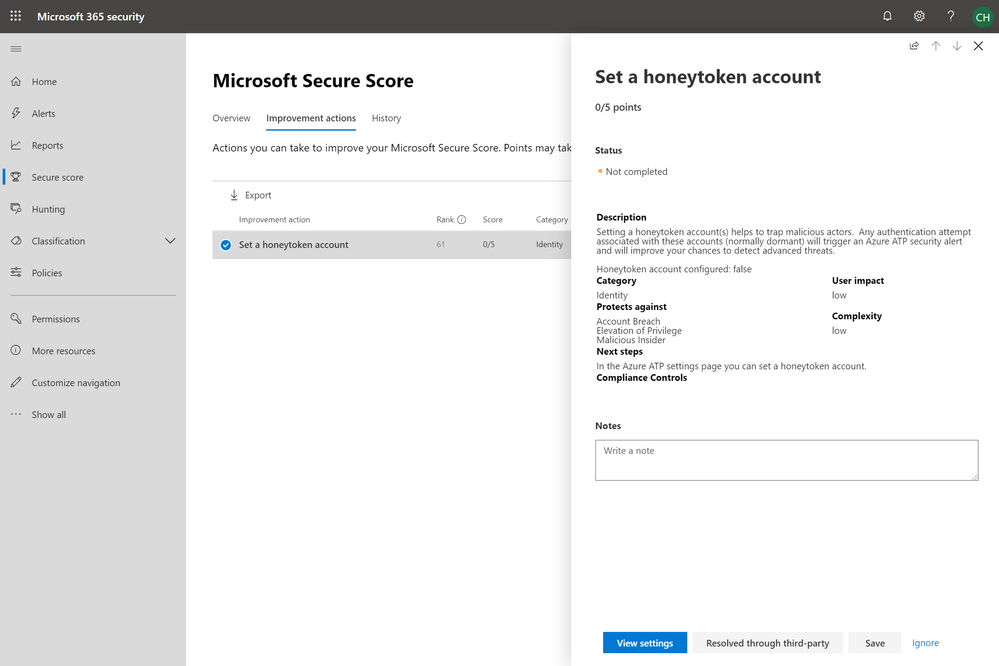Go to previous action with up arrow
Screen dimensions: 999x666
(x=936, y=46)
